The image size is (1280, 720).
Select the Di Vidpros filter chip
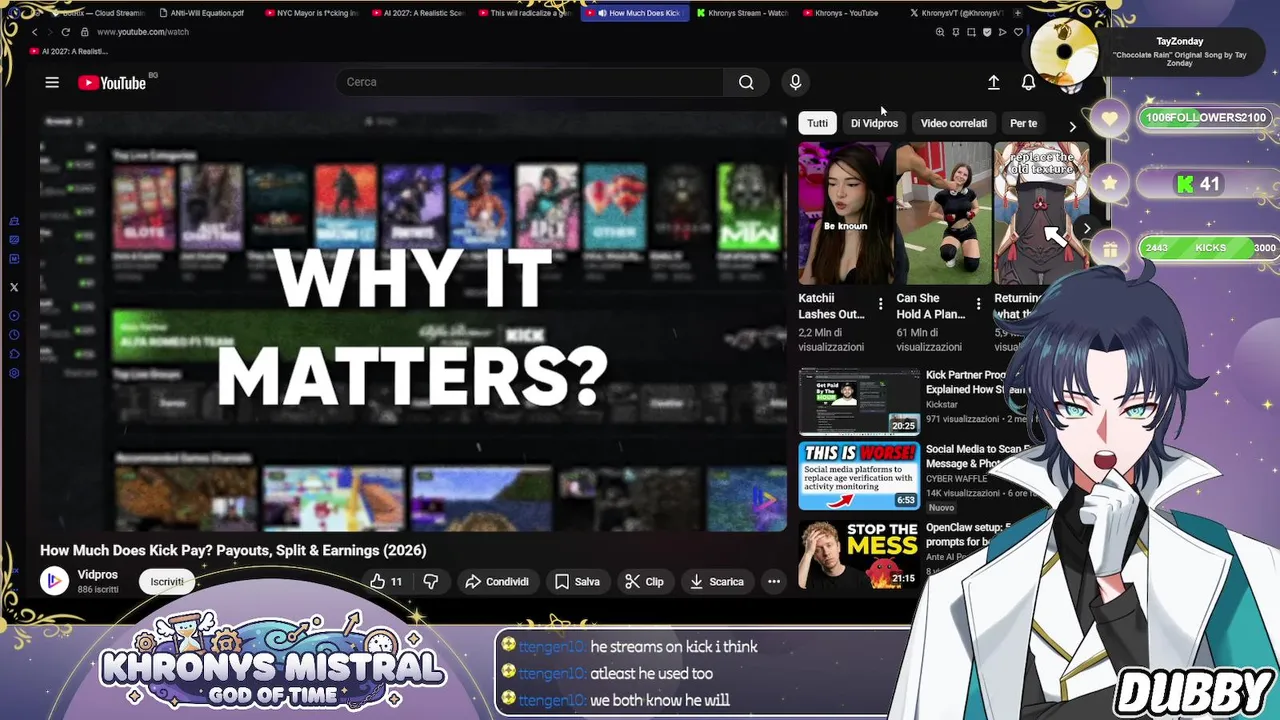pos(874,123)
